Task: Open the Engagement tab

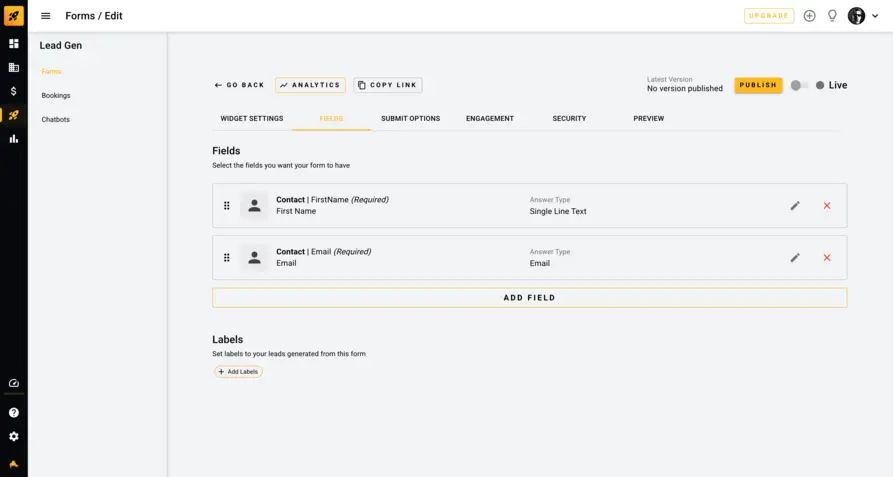Action: (490, 118)
